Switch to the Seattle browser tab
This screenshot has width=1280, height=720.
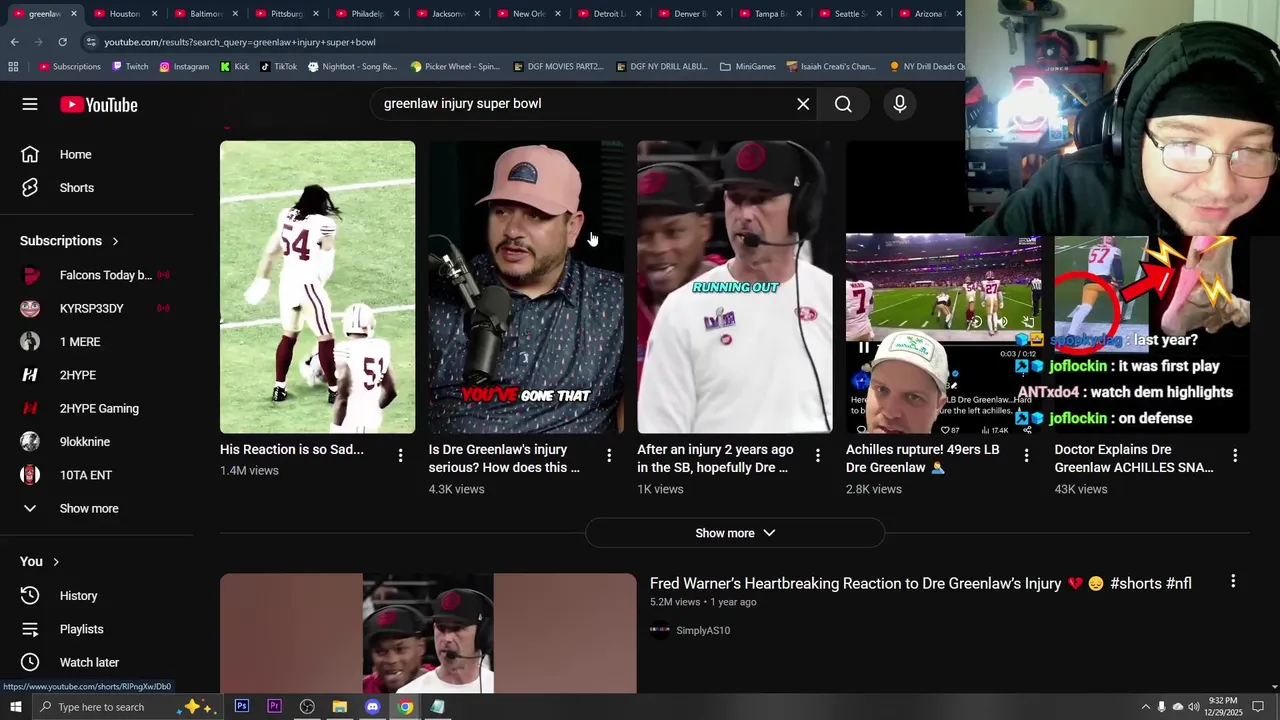pos(851,14)
